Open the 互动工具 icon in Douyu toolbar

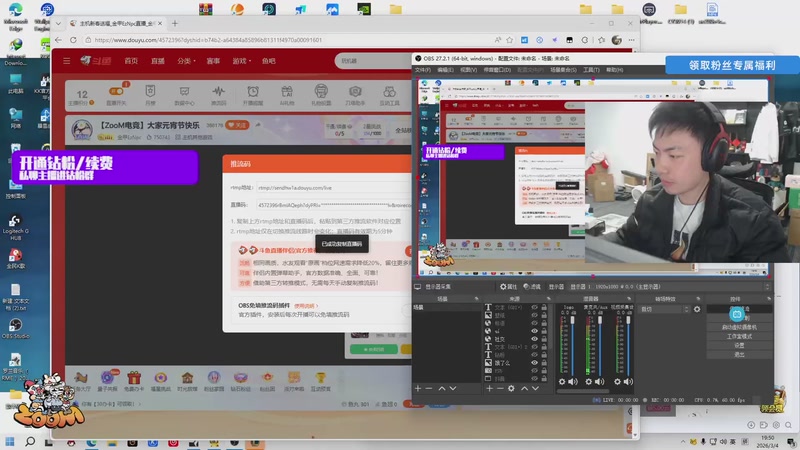[x=389, y=94]
